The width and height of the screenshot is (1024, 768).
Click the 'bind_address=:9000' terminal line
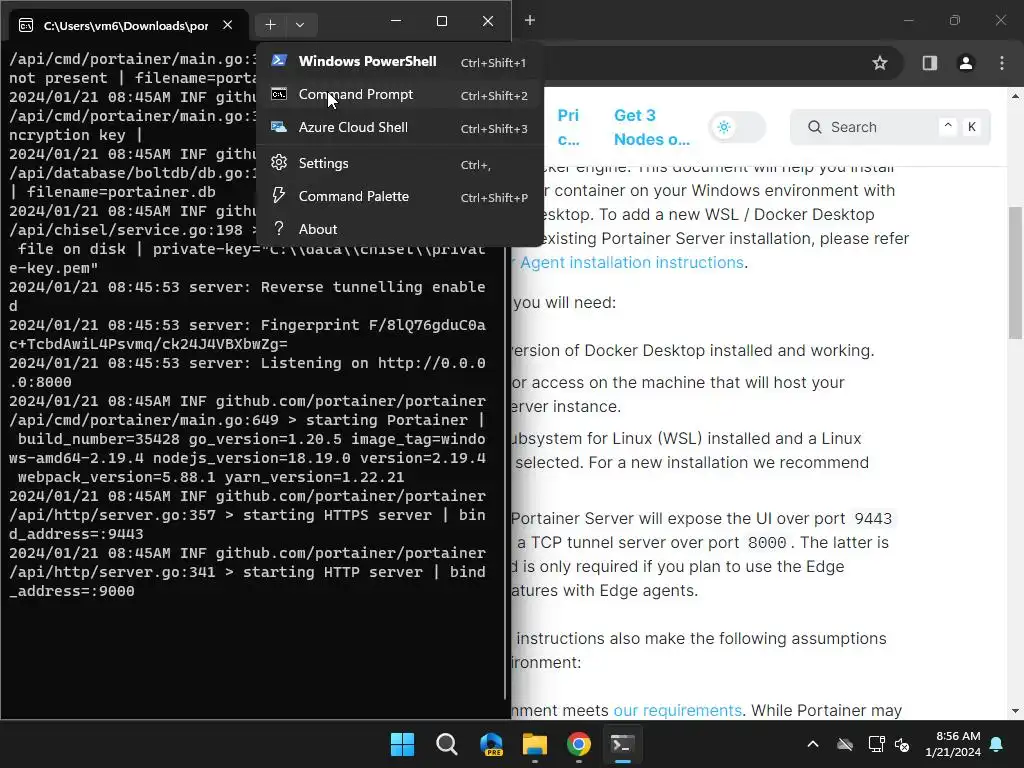pyautogui.click(x=247, y=581)
